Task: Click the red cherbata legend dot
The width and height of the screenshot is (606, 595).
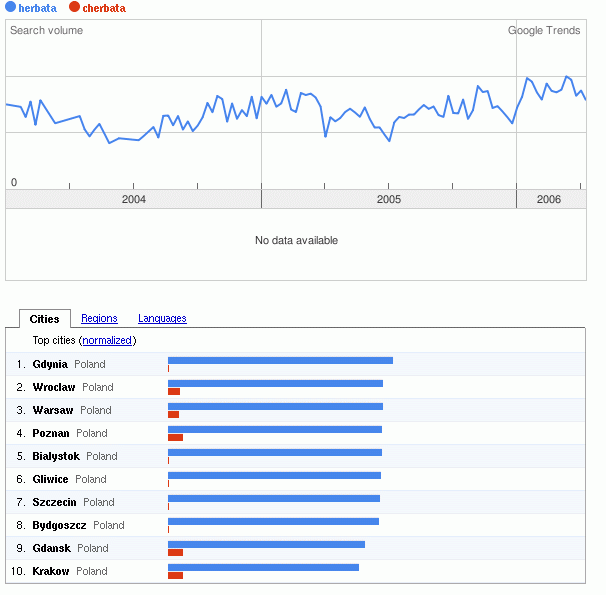Action: 74,8
